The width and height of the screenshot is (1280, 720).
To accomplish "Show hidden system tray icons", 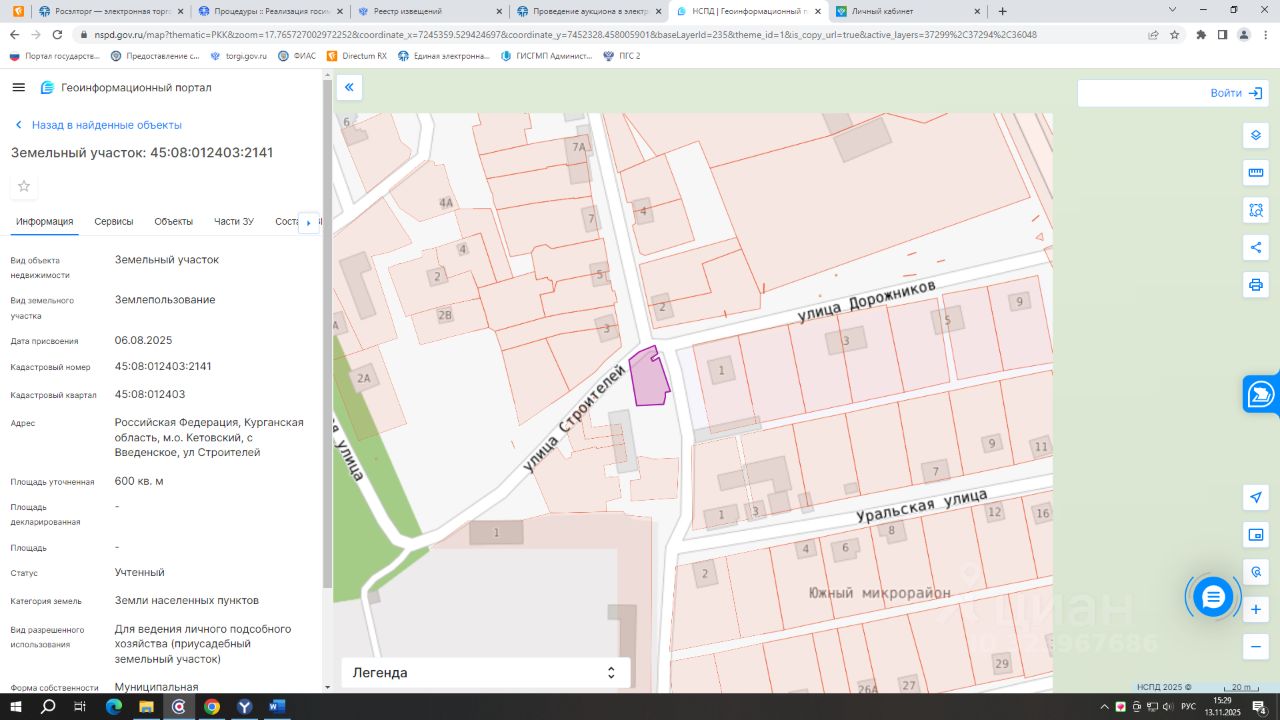I will coord(1104,707).
